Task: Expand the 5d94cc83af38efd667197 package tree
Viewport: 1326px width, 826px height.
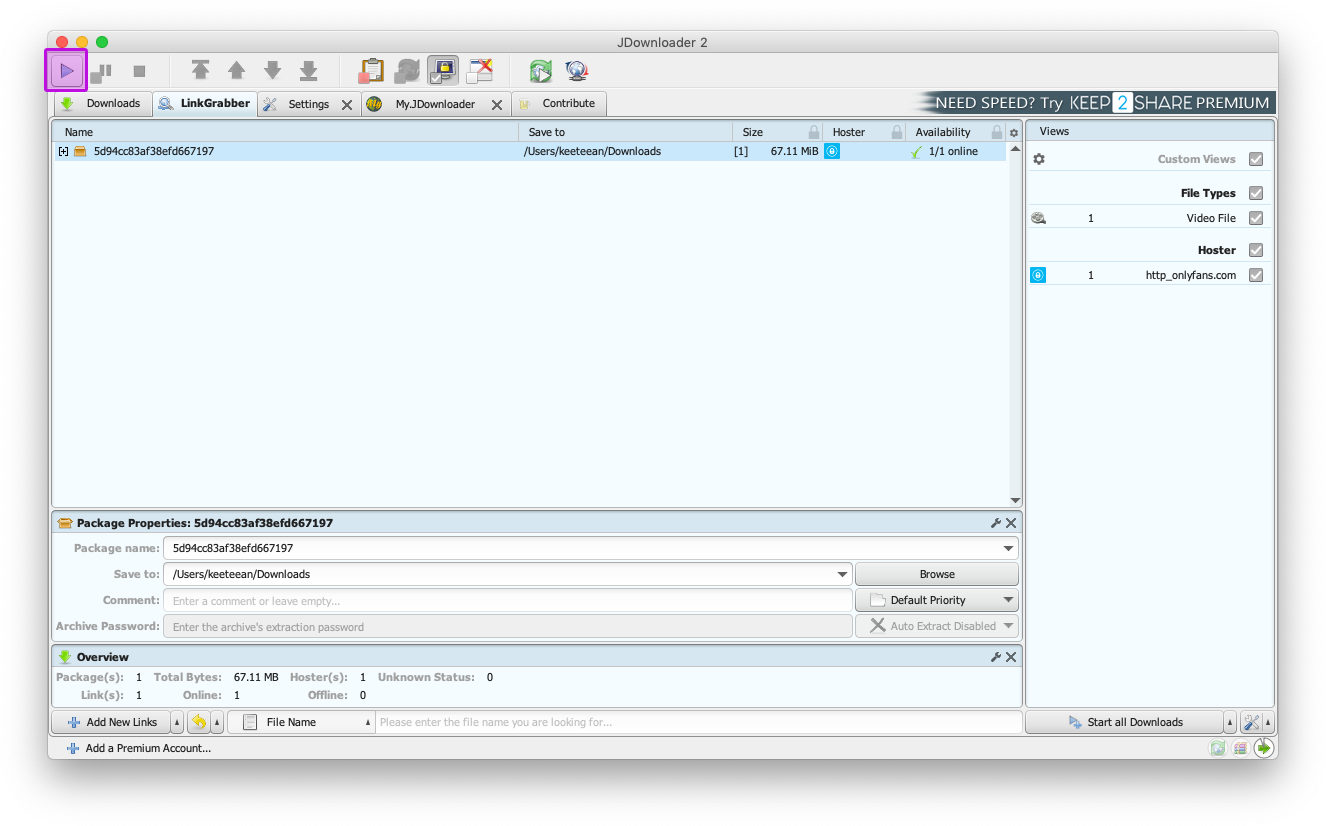Action: (x=63, y=151)
